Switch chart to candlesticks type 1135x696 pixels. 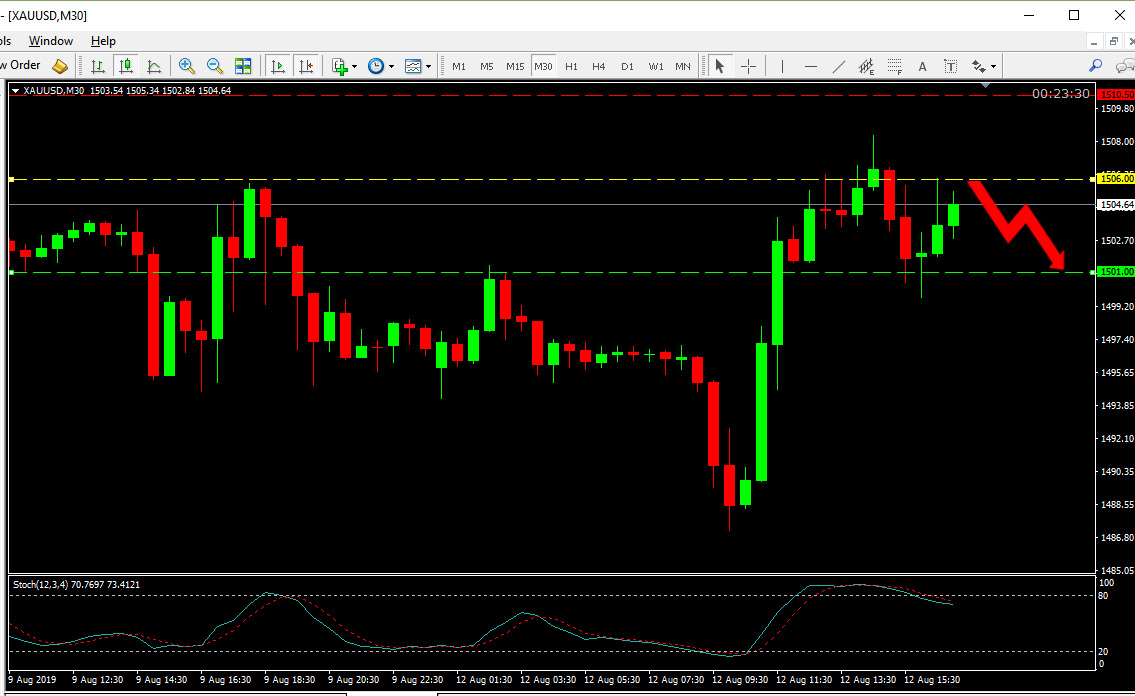coord(126,66)
